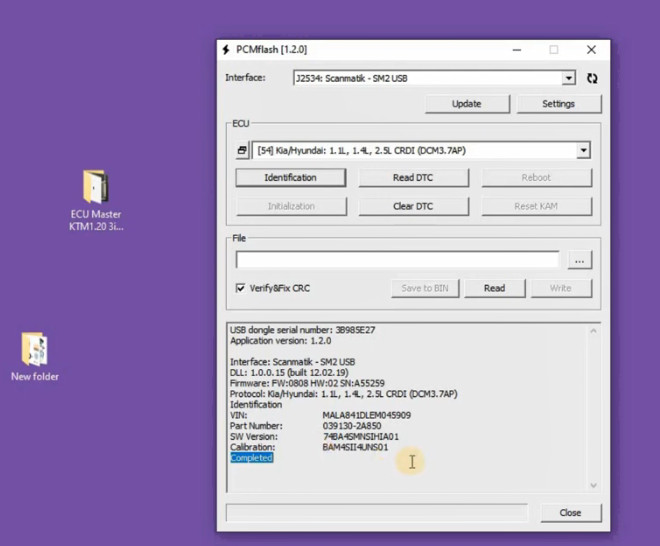This screenshot has width=660, height=546.
Task: Click the DLL: 1.0.0.15 log line
Action: (x=289, y=373)
